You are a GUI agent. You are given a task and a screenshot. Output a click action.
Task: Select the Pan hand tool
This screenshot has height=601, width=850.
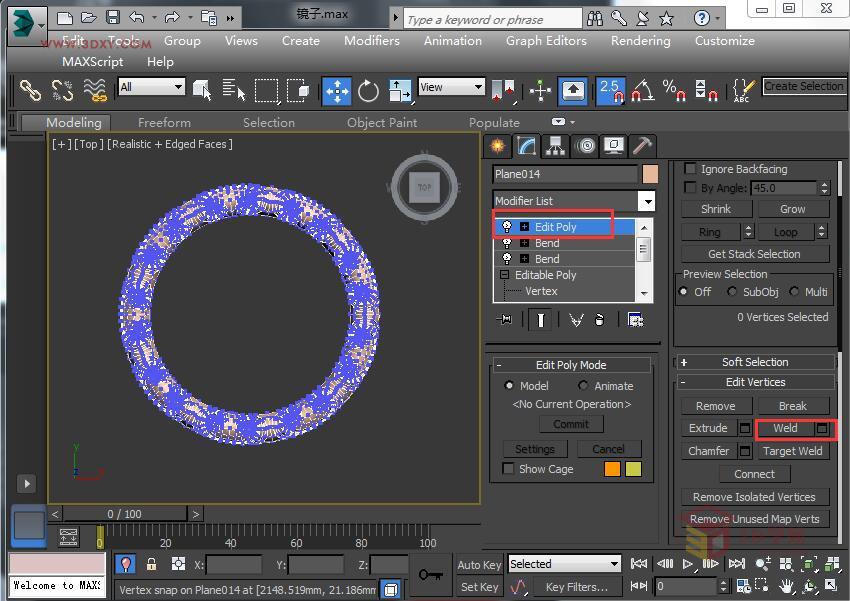tap(787, 586)
